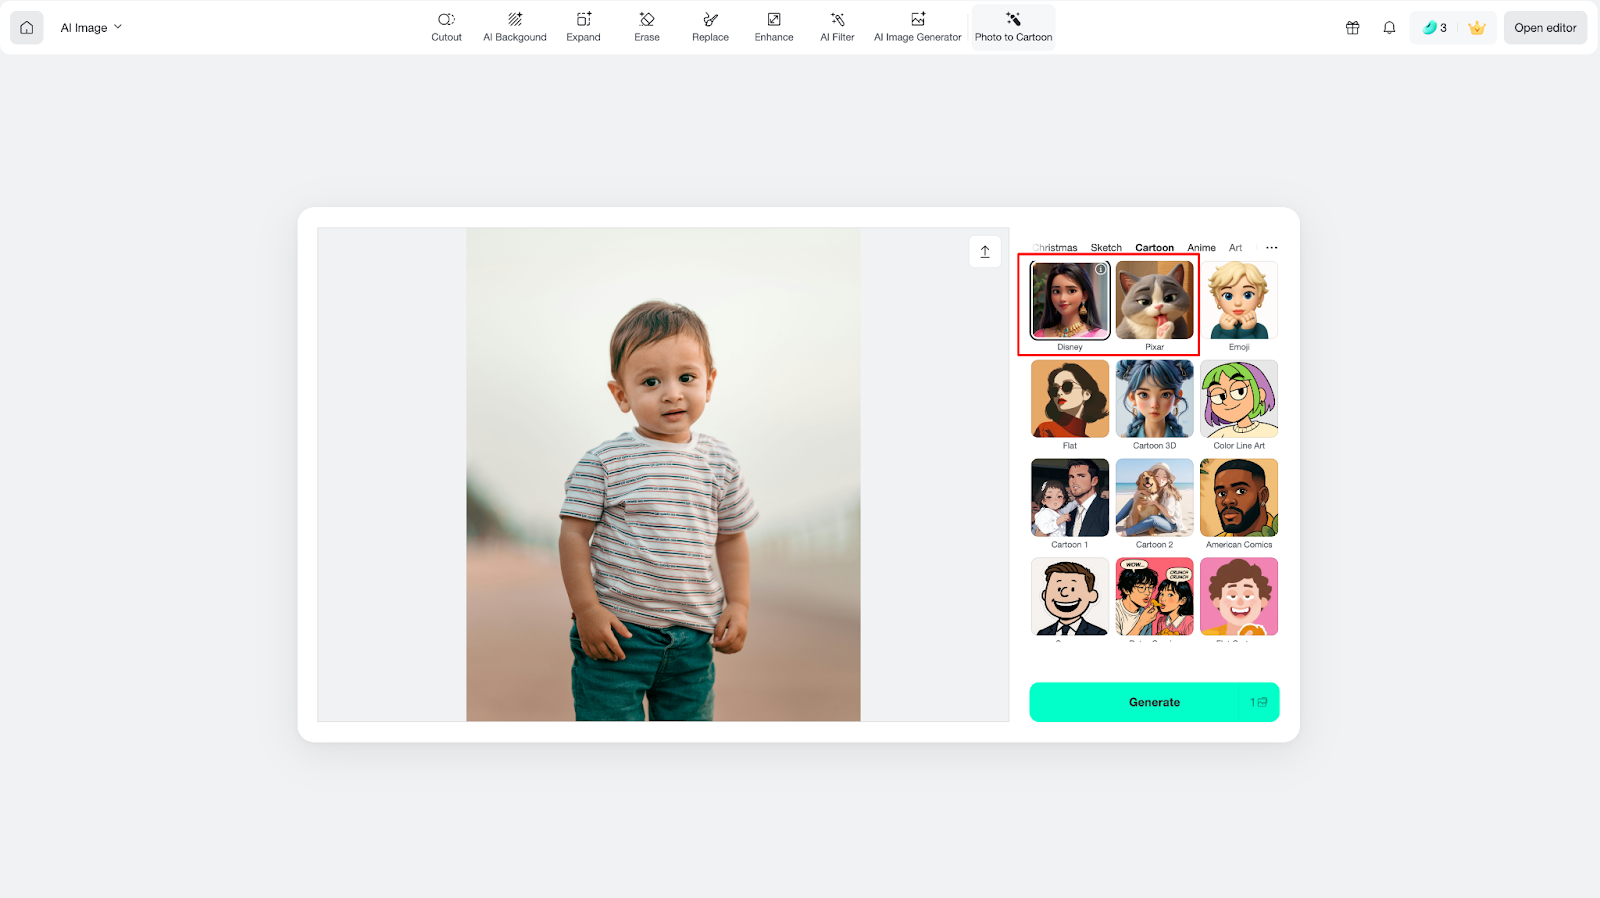Open the AI Background tool
Screen dimensions: 1600x898
coord(514,27)
